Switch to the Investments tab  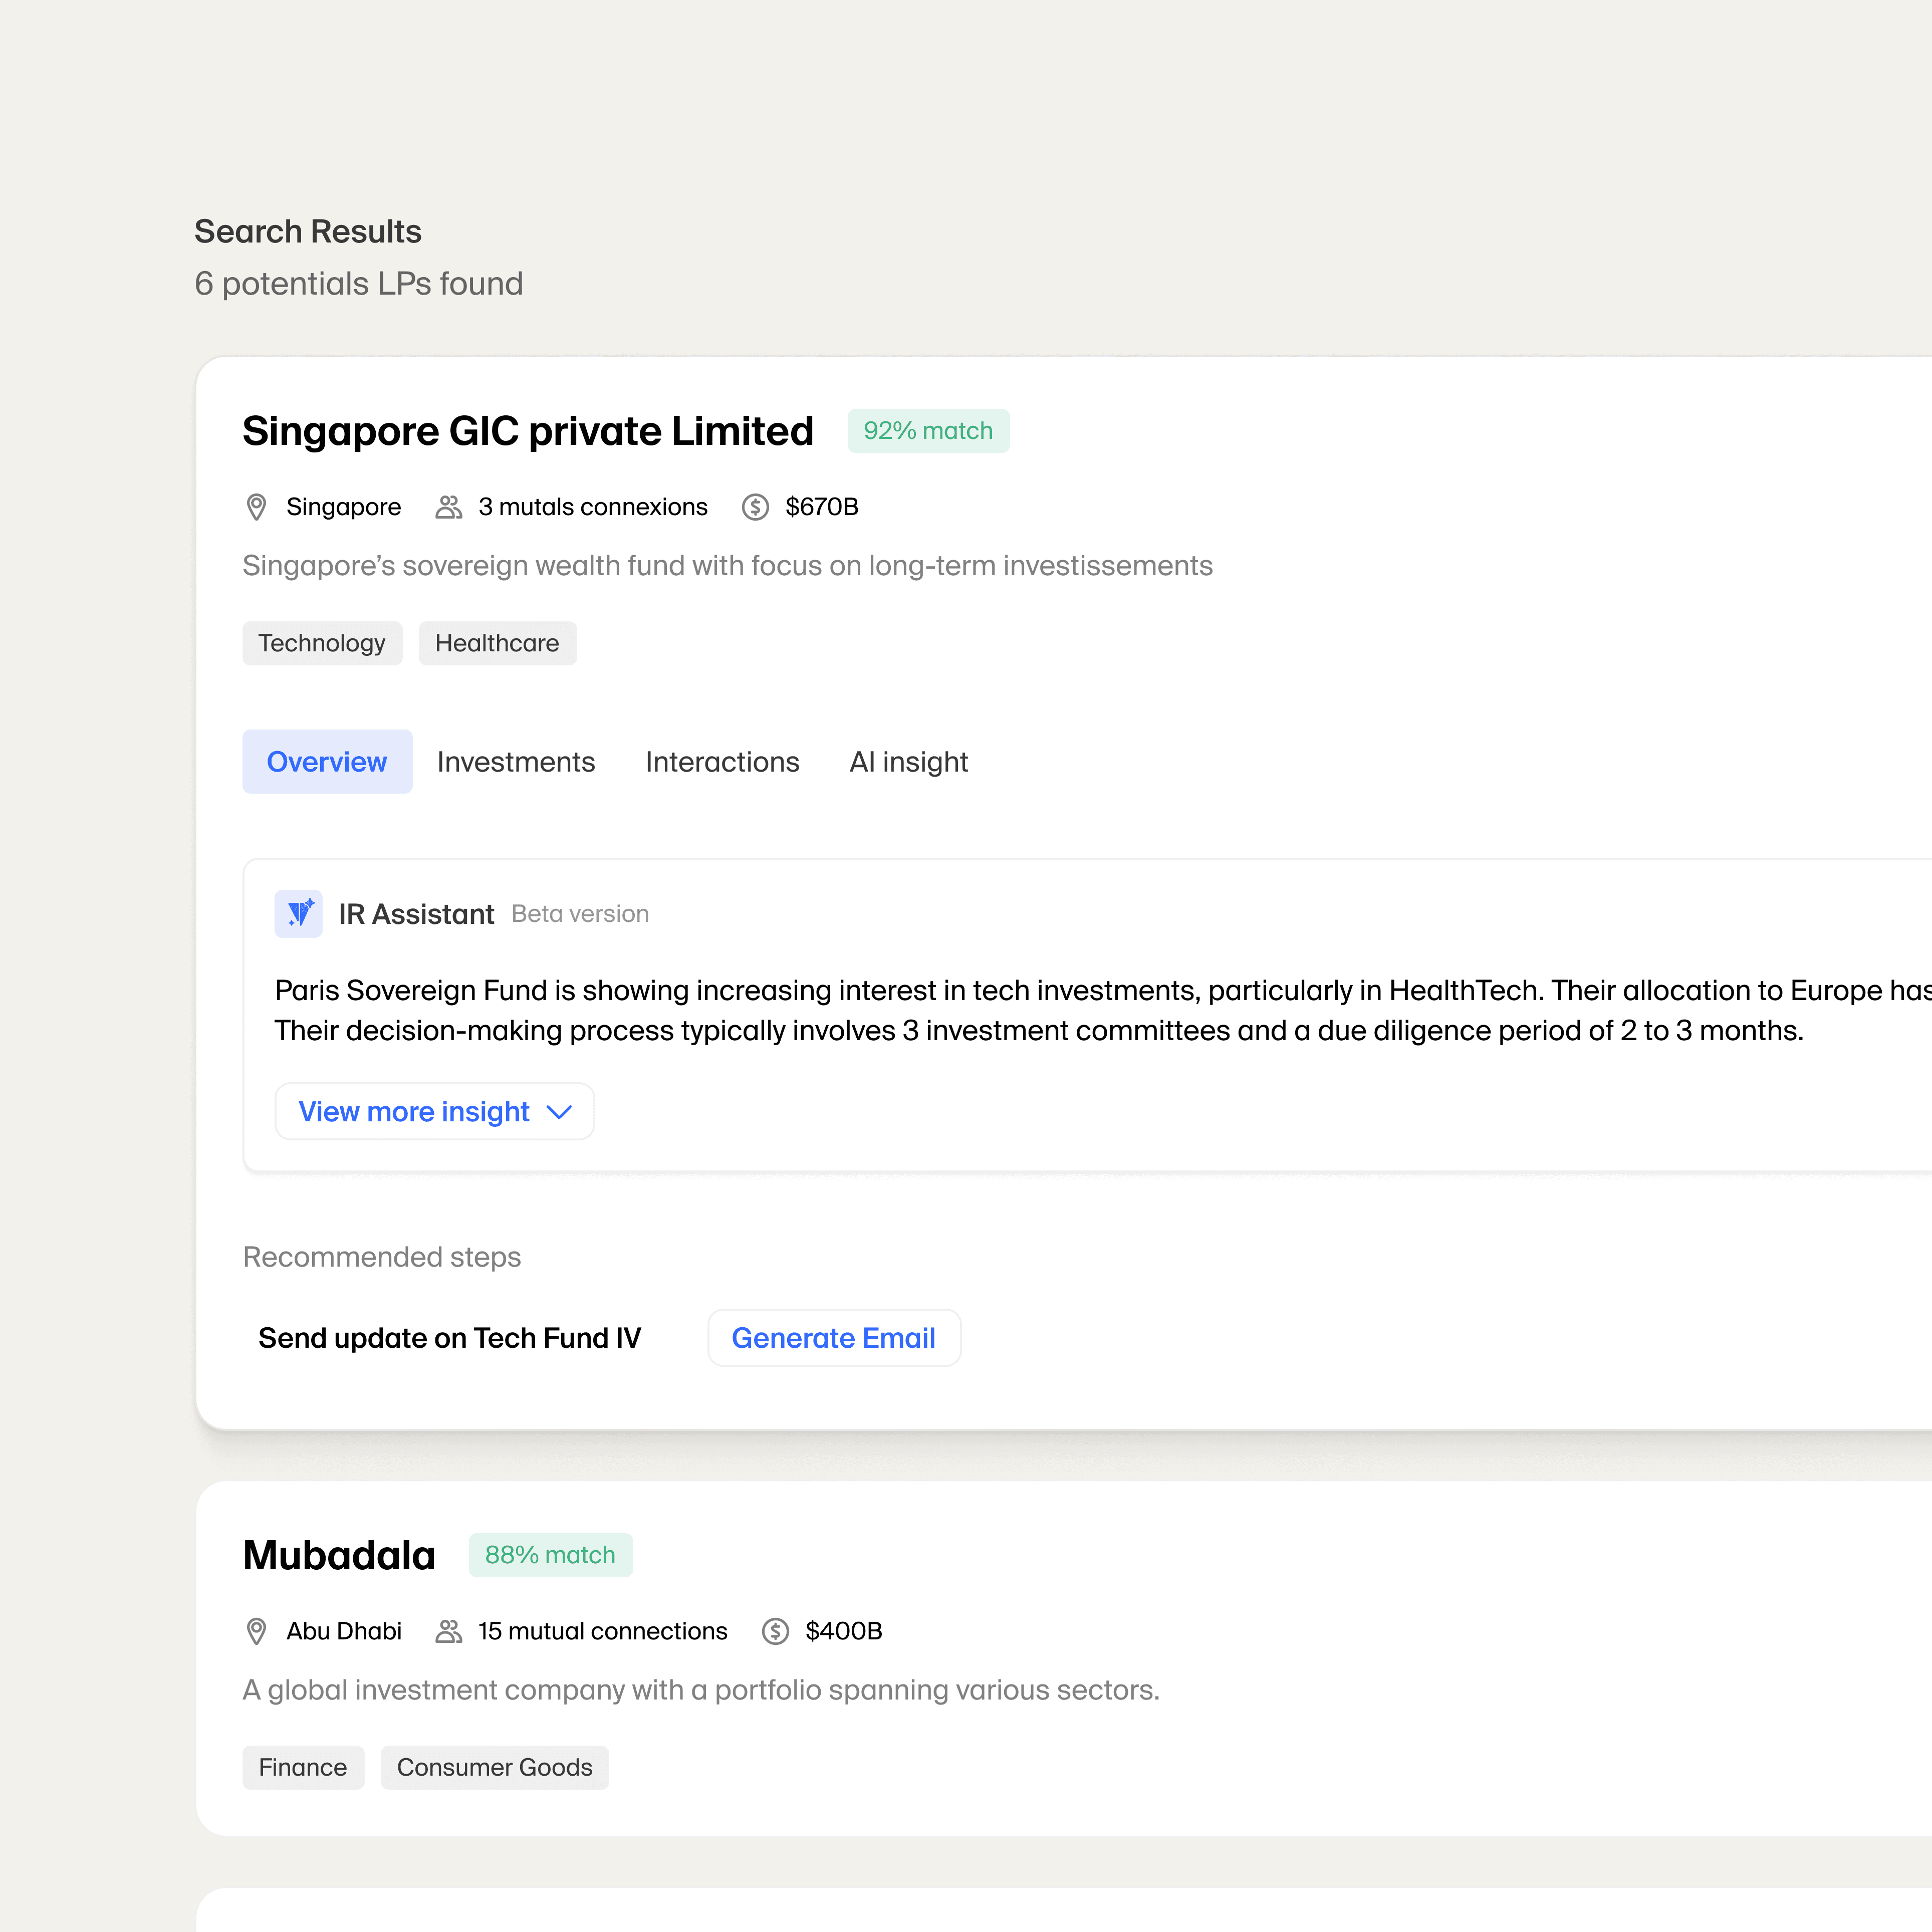(x=516, y=761)
